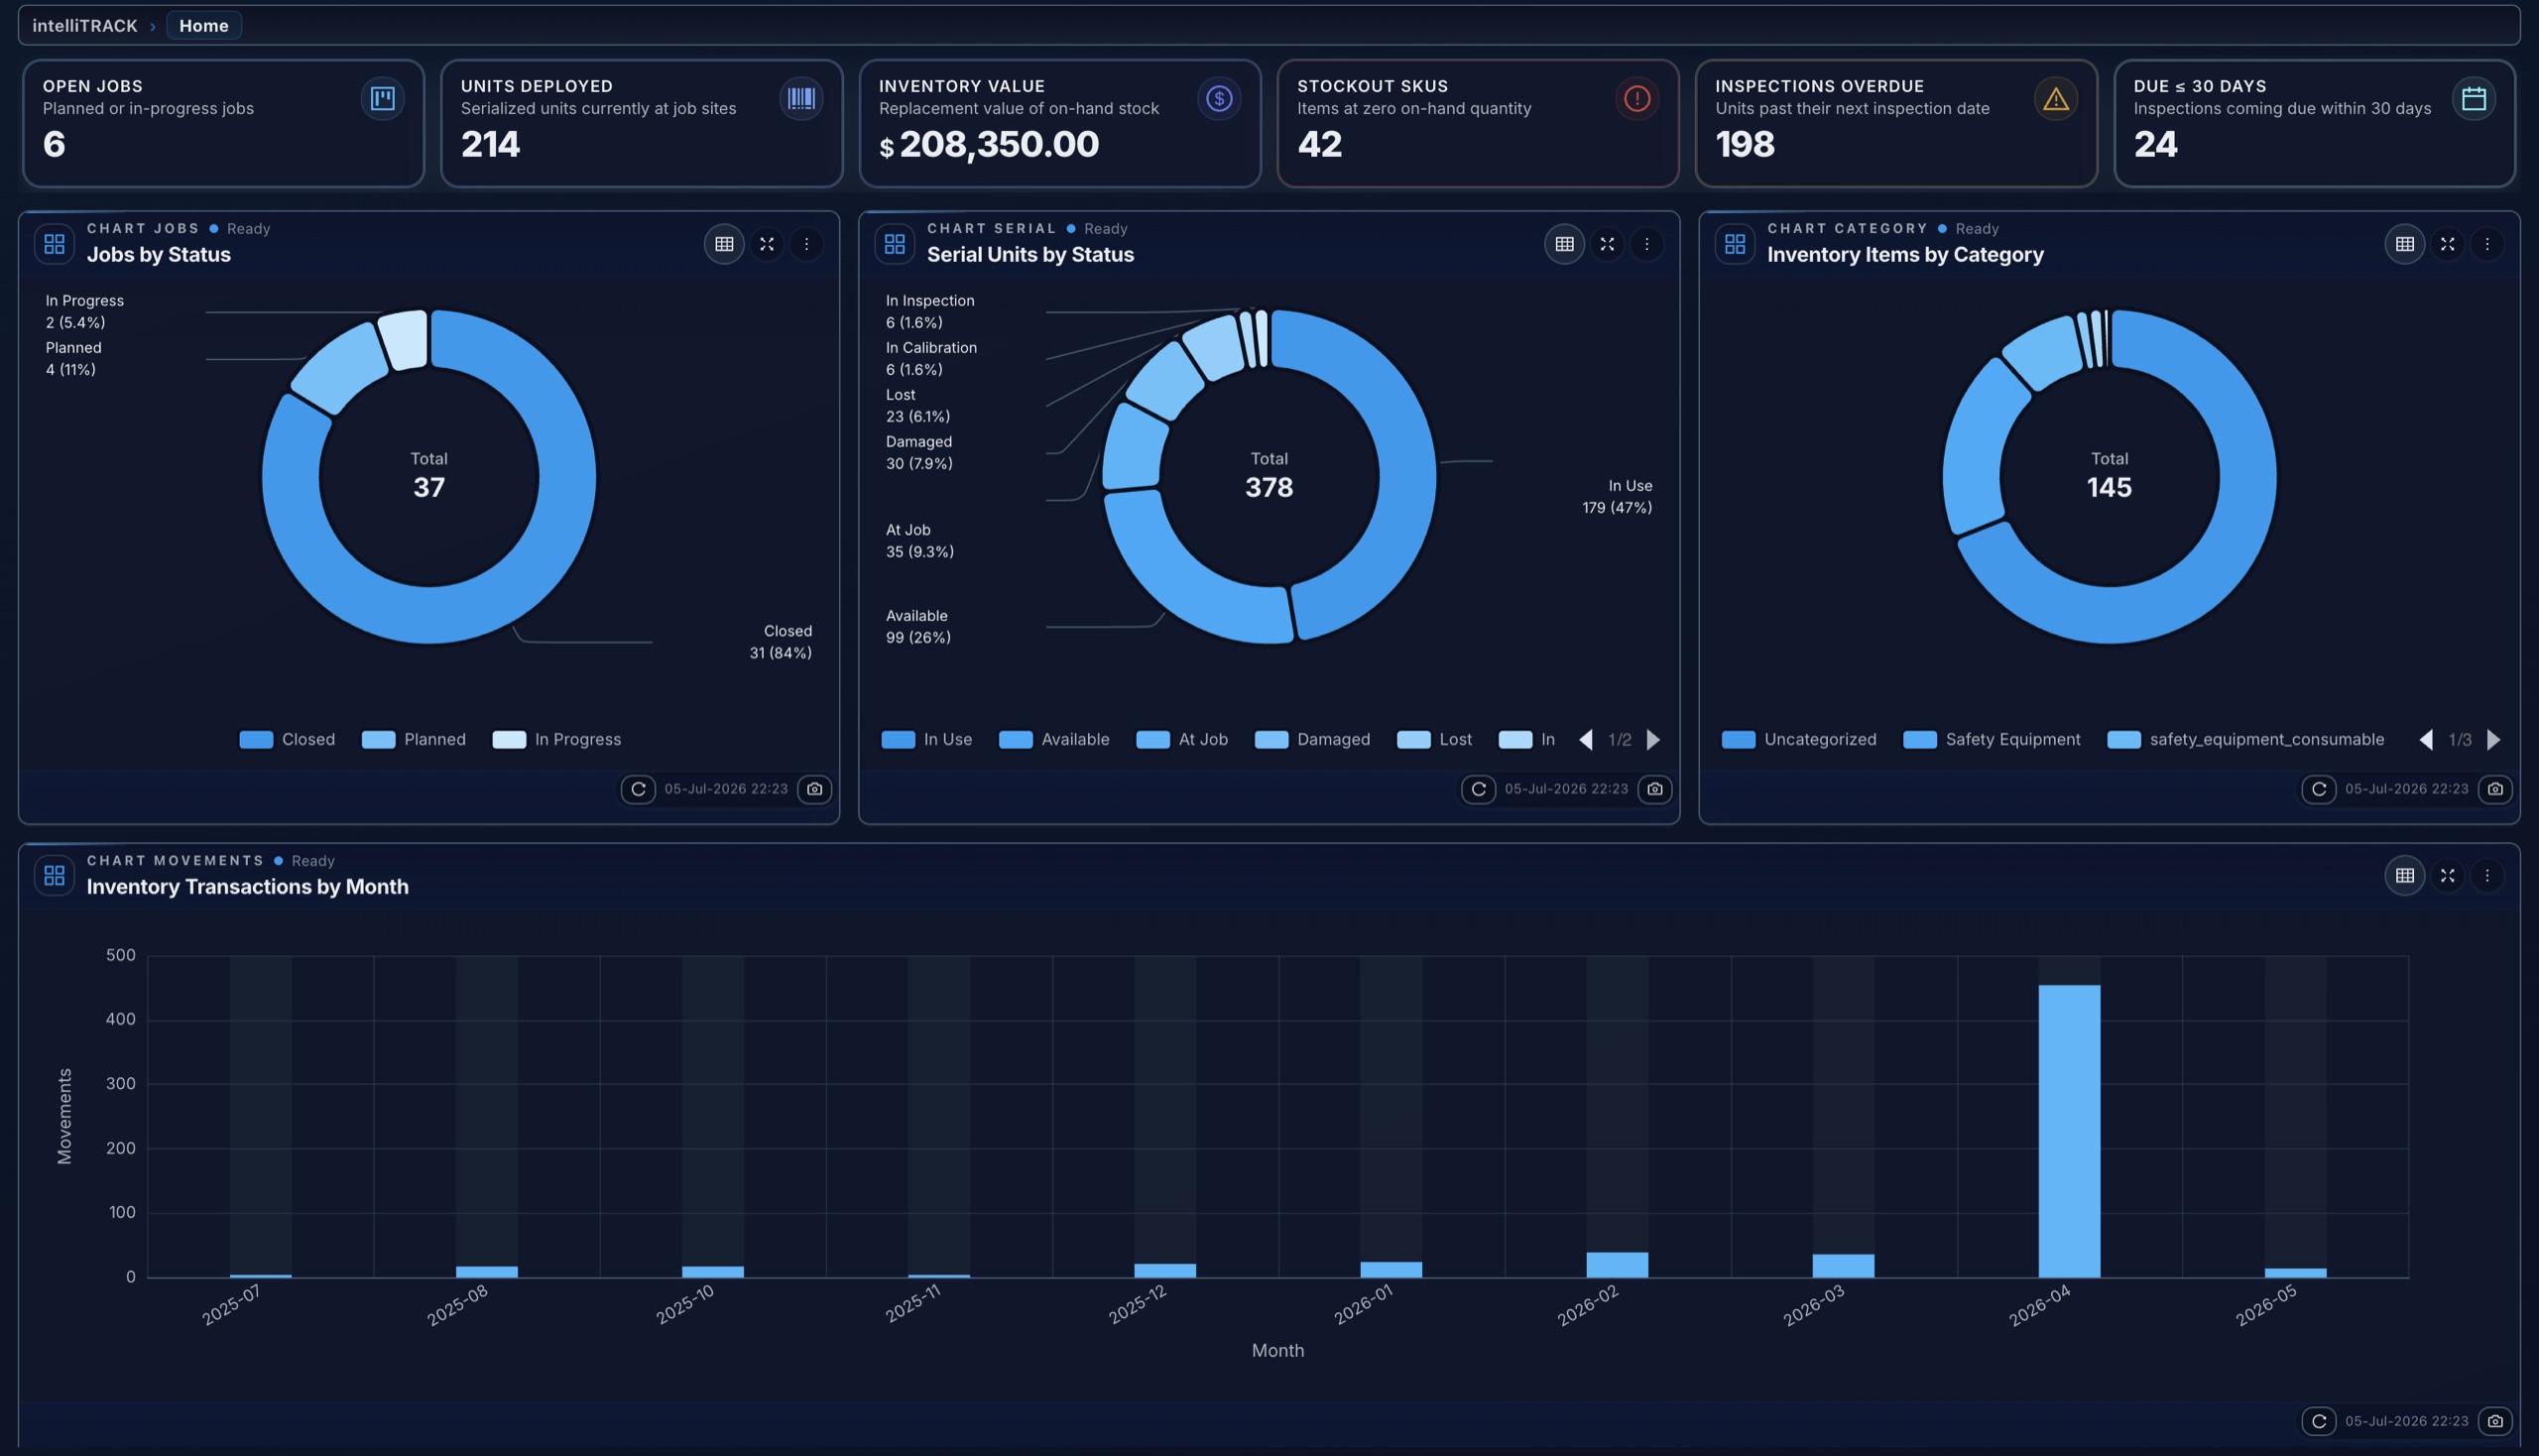Go to previous legend page in Serial Units chart

1585,739
